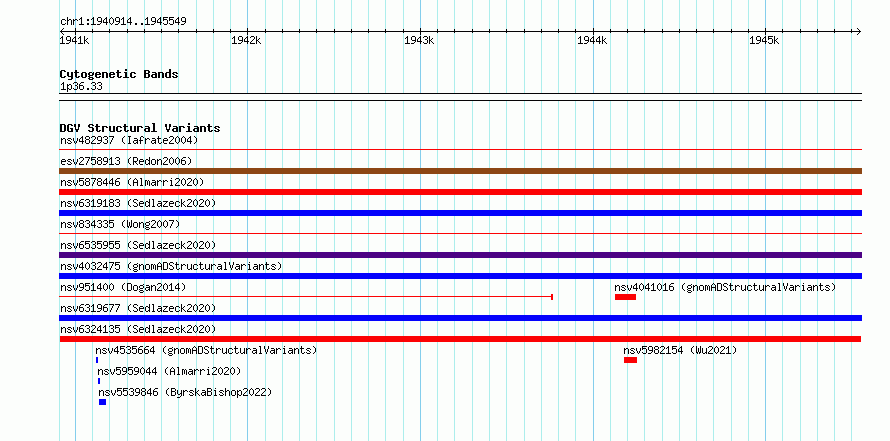Click the tiny blue mark of nsv5959044
Image resolution: width=890 pixels, height=441 pixels.
(x=99, y=381)
